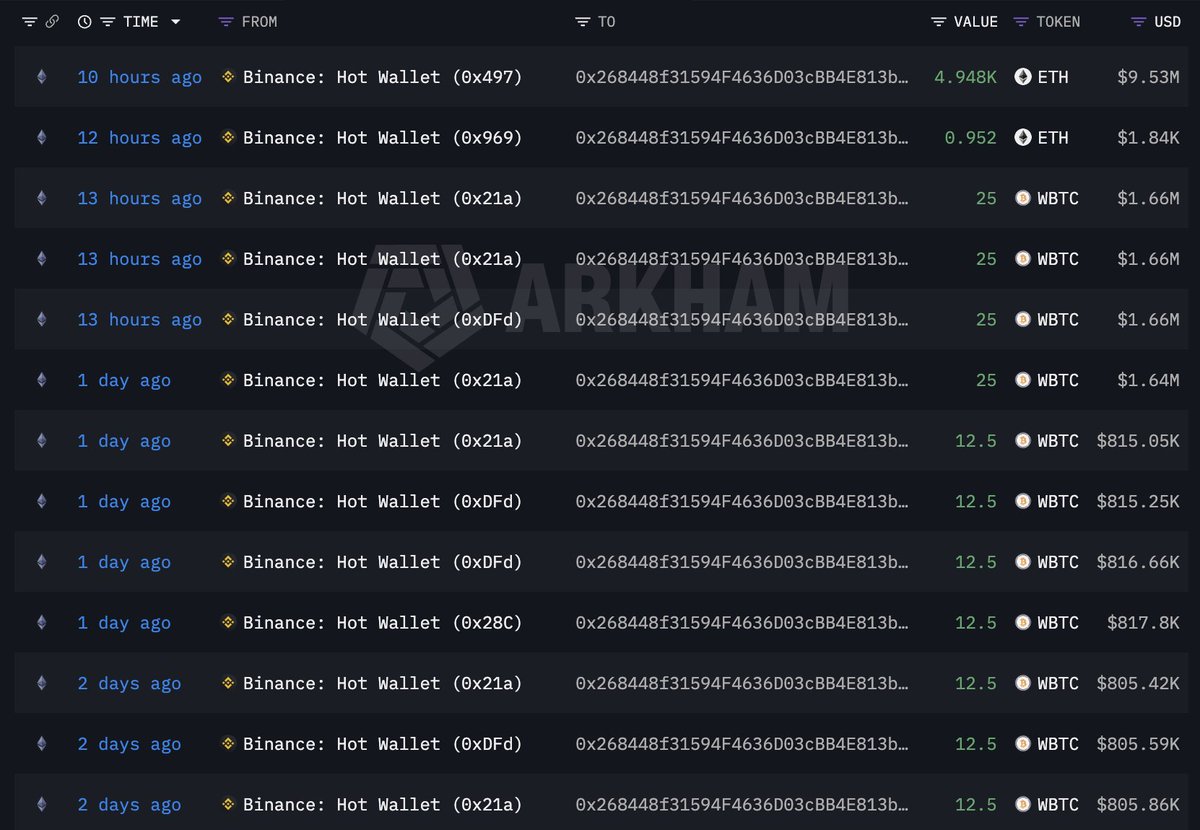The height and width of the screenshot is (830, 1200).
Task: Click Binance logo in the 10 hours ago row
Action: pos(228,77)
